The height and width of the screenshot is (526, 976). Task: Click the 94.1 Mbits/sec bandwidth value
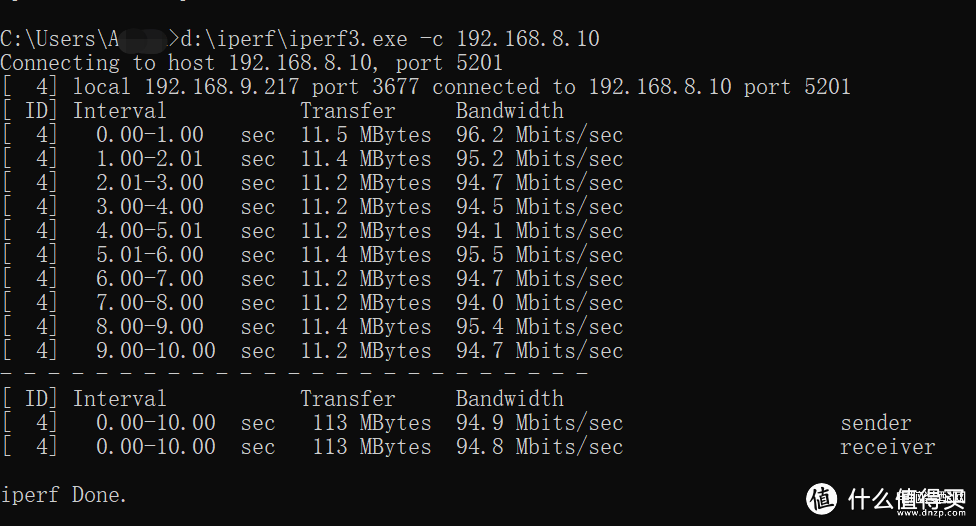pyautogui.click(x=539, y=231)
